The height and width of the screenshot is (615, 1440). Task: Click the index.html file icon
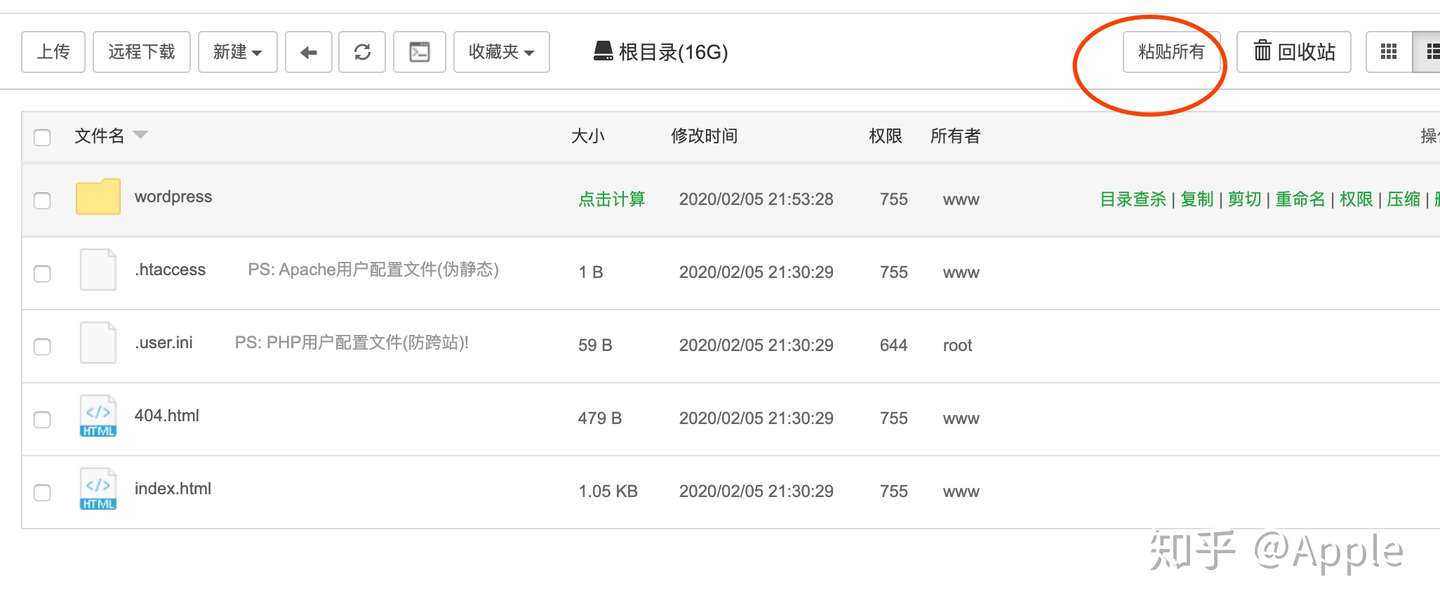(98, 489)
